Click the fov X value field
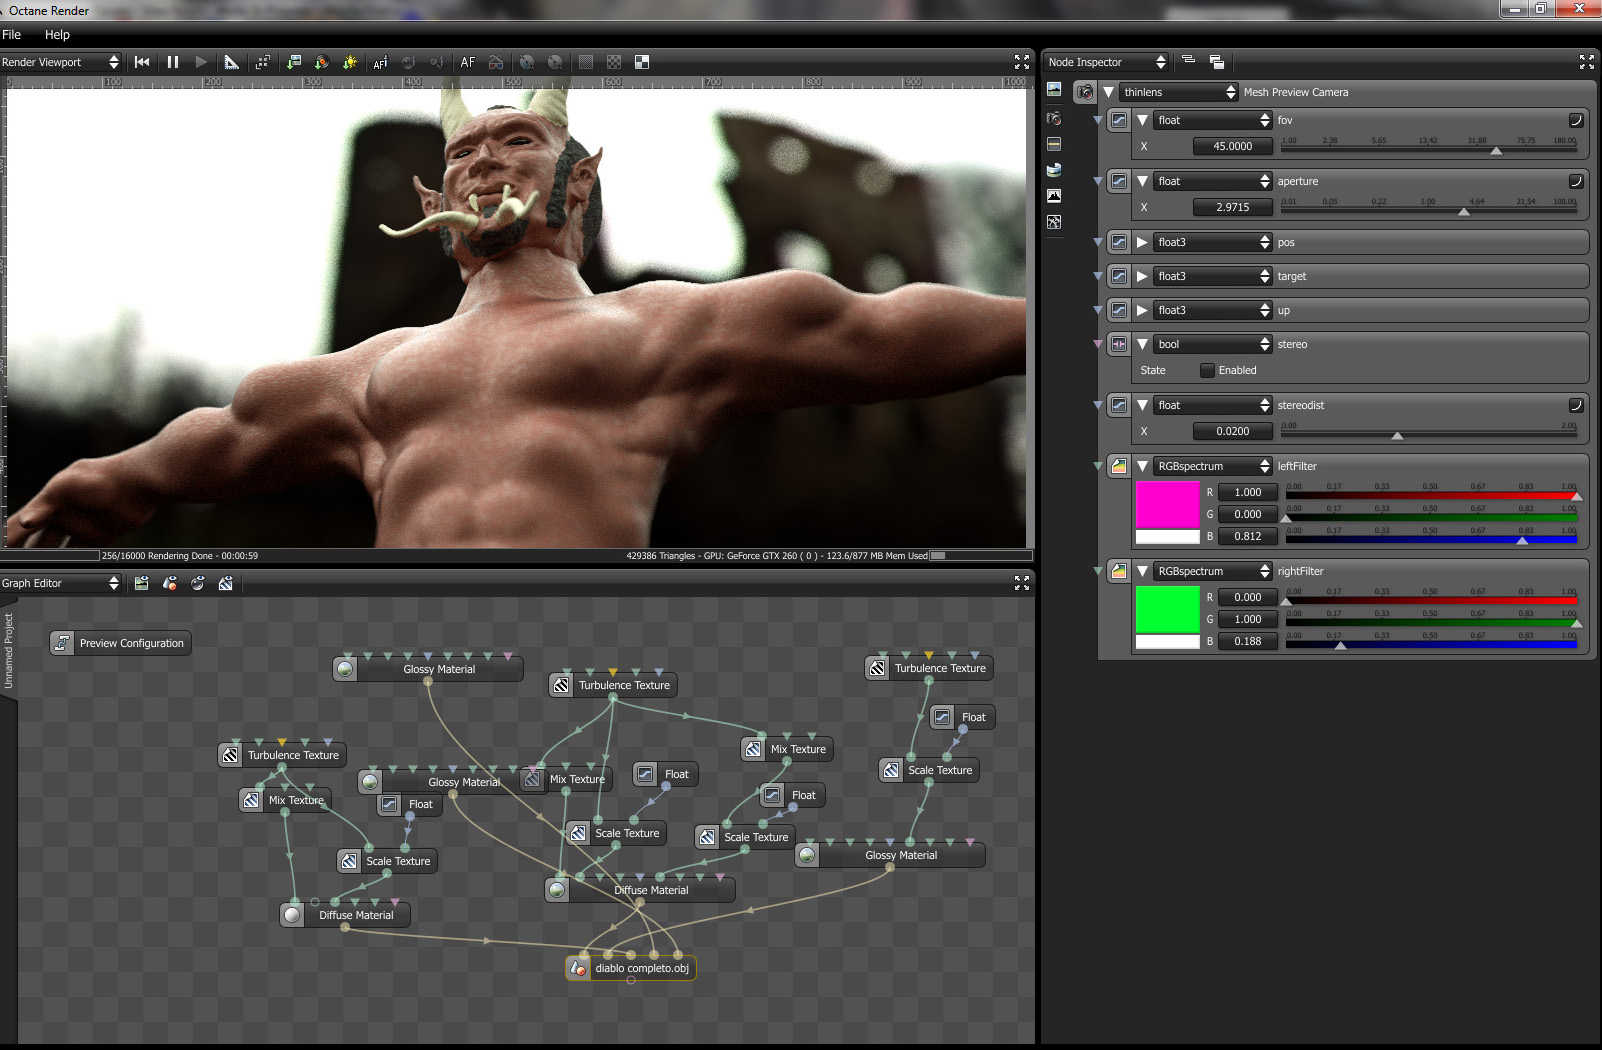Image resolution: width=1602 pixels, height=1050 pixels. [1233, 146]
